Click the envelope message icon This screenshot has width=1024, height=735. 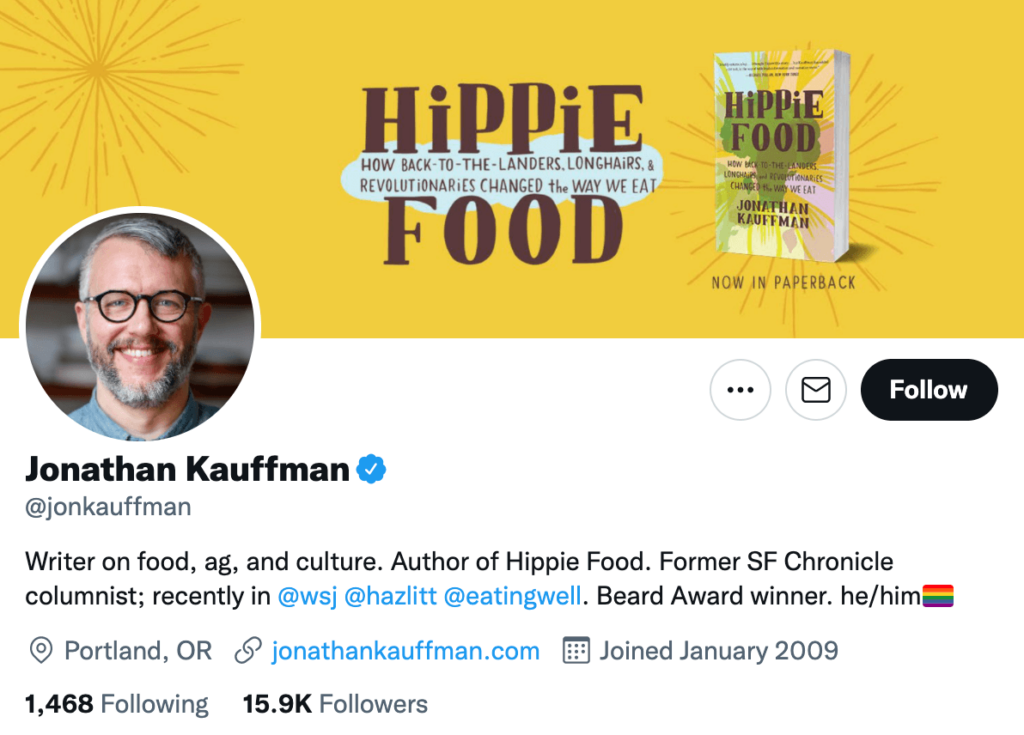point(816,390)
